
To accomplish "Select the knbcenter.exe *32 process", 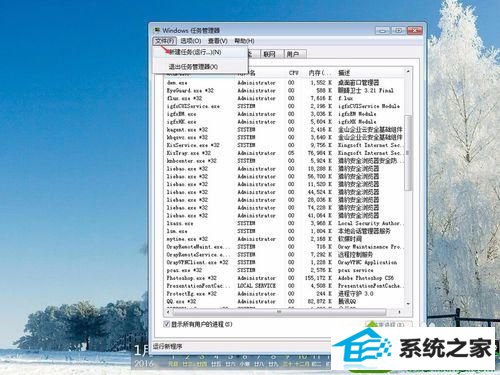I will pos(192,161).
